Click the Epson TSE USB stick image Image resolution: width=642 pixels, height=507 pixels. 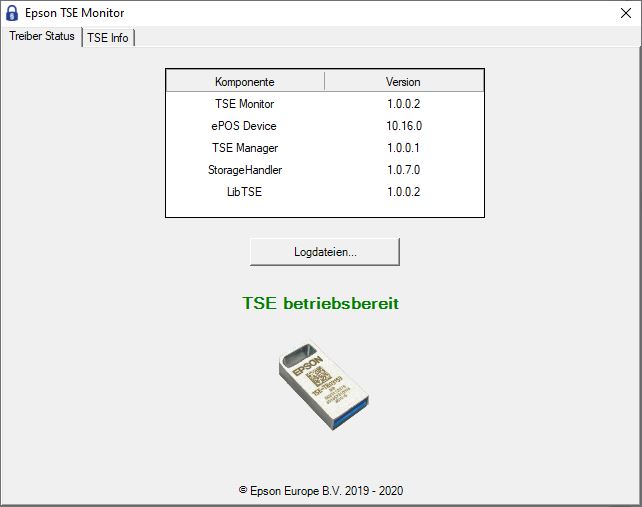[324, 384]
